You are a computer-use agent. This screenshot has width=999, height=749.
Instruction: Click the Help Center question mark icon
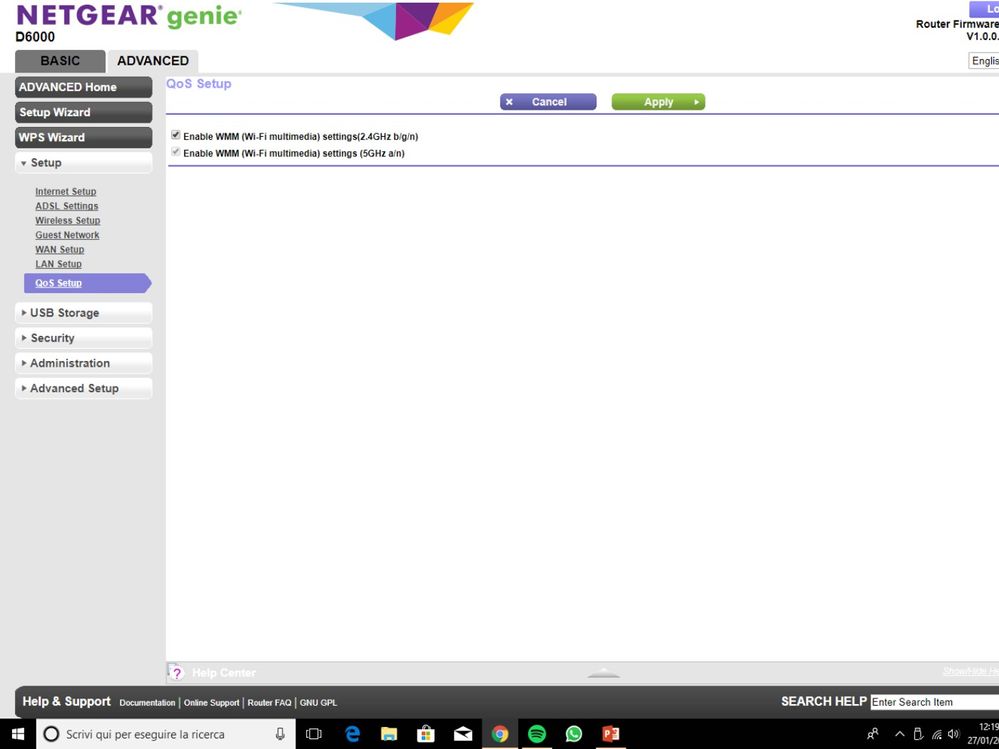tap(176, 673)
